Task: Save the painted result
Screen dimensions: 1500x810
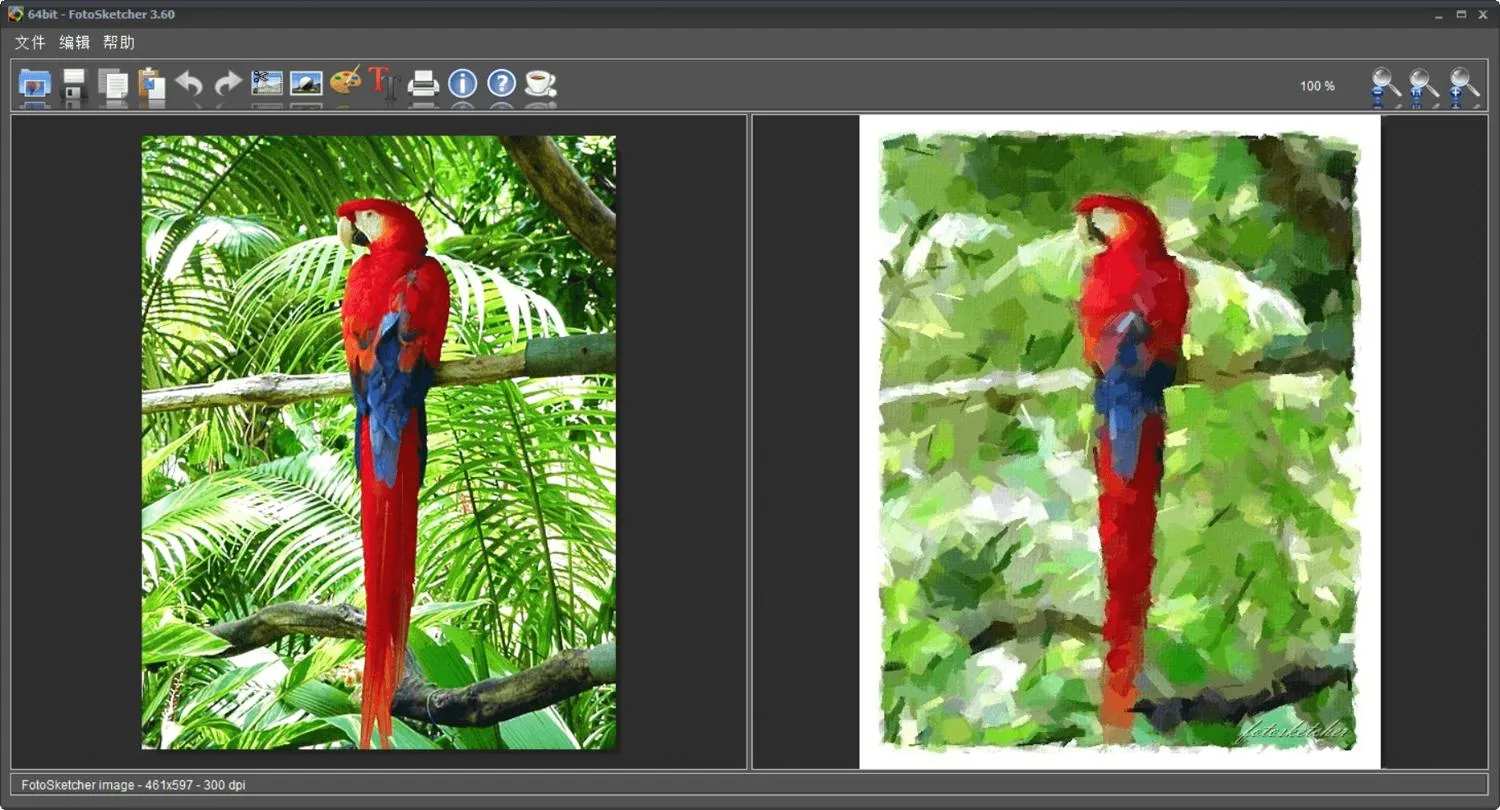Action: click(74, 84)
